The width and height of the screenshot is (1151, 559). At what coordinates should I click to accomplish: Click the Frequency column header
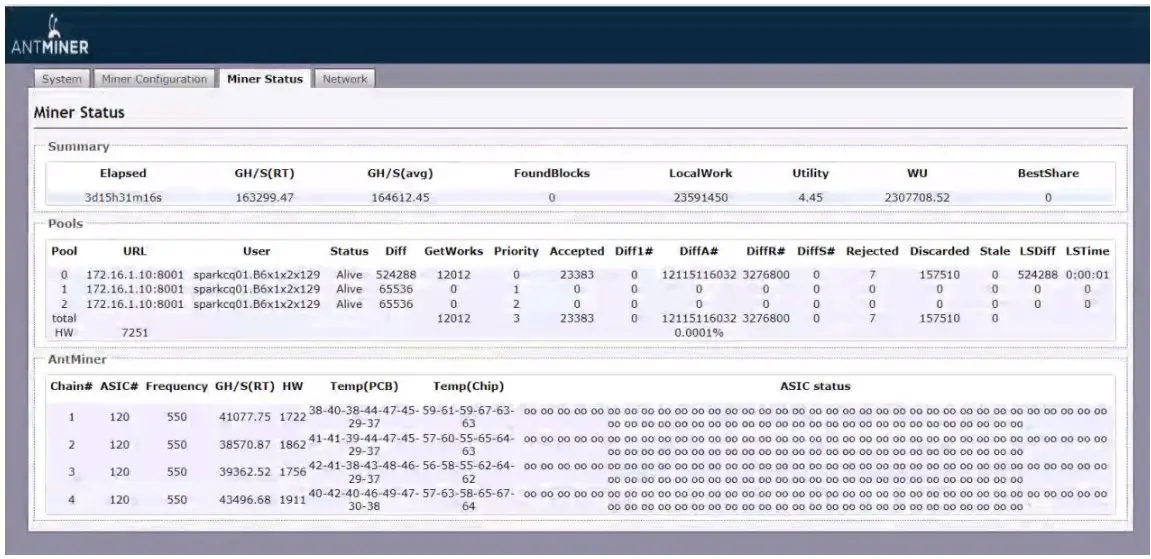click(x=176, y=386)
